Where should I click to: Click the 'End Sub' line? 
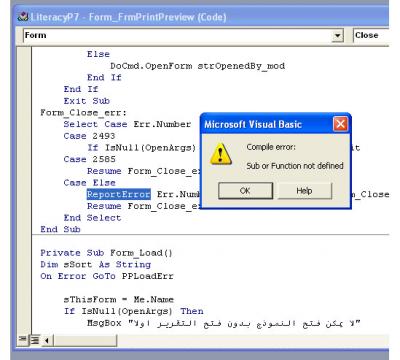click(60, 230)
